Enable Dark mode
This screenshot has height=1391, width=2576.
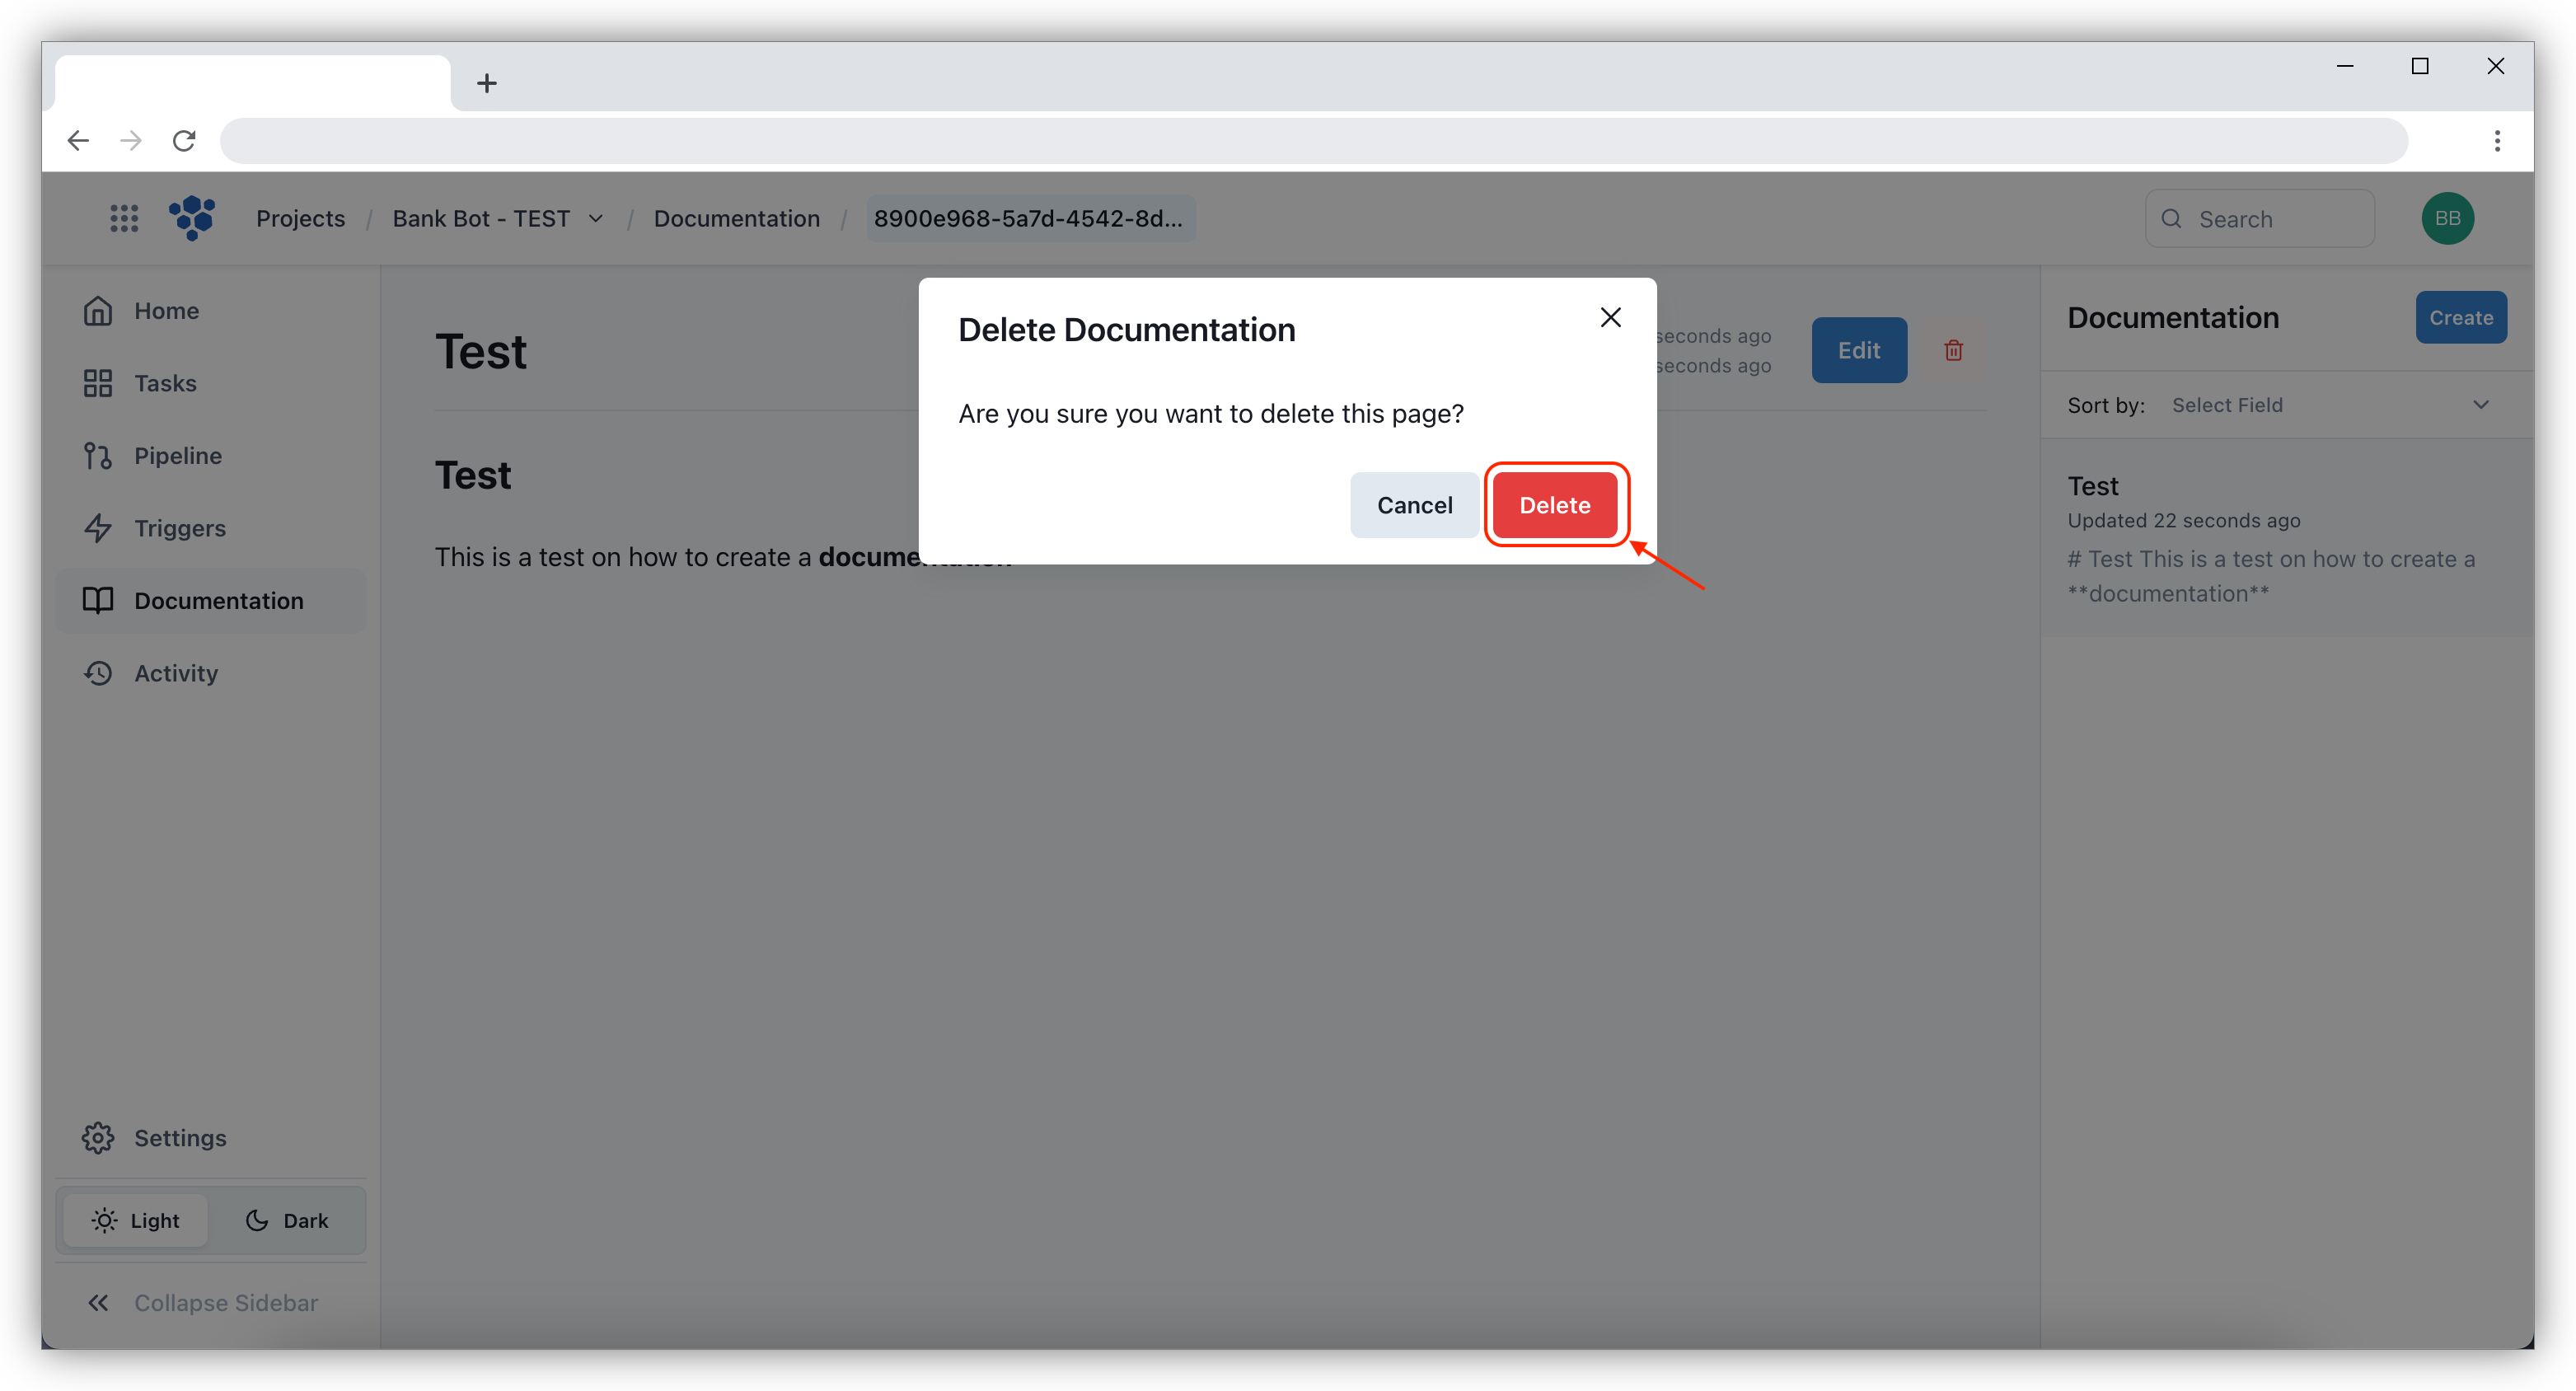pos(287,1220)
